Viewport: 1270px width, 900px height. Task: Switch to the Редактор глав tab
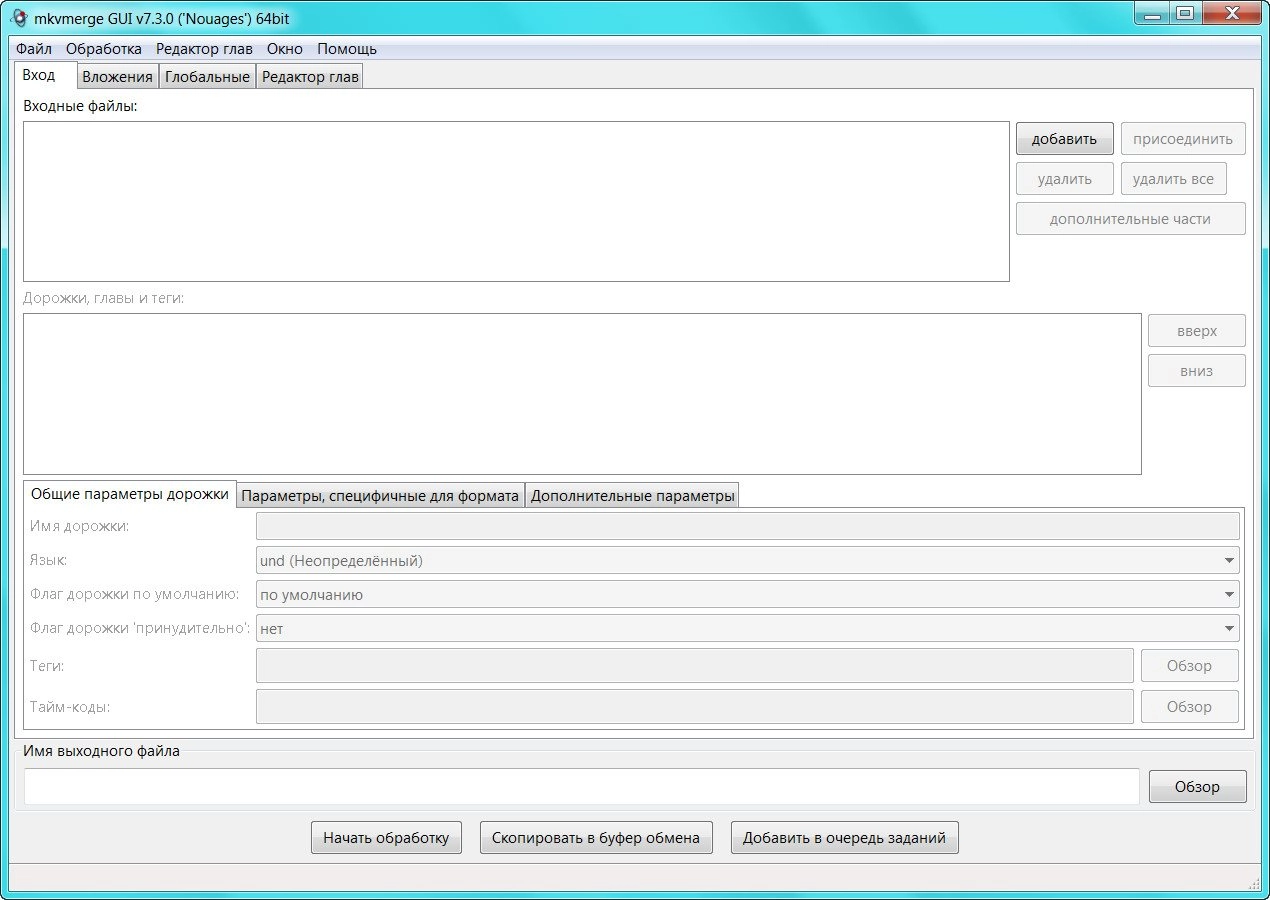point(310,77)
